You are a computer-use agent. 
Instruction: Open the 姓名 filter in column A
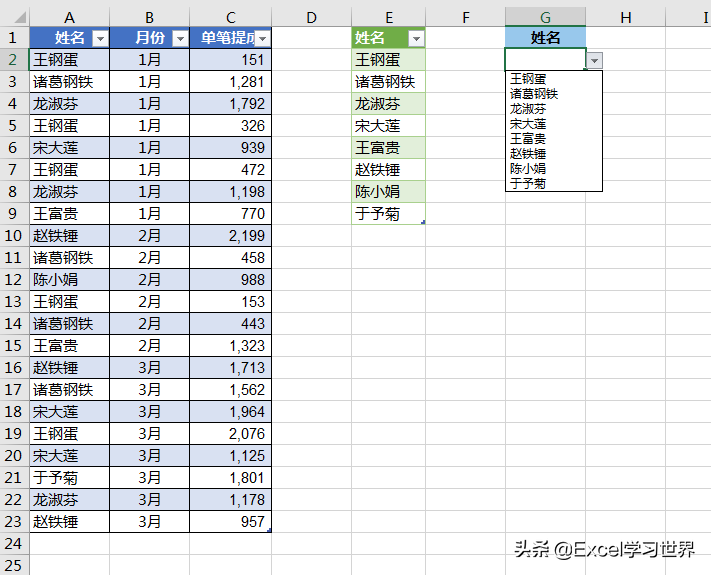tap(100, 38)
